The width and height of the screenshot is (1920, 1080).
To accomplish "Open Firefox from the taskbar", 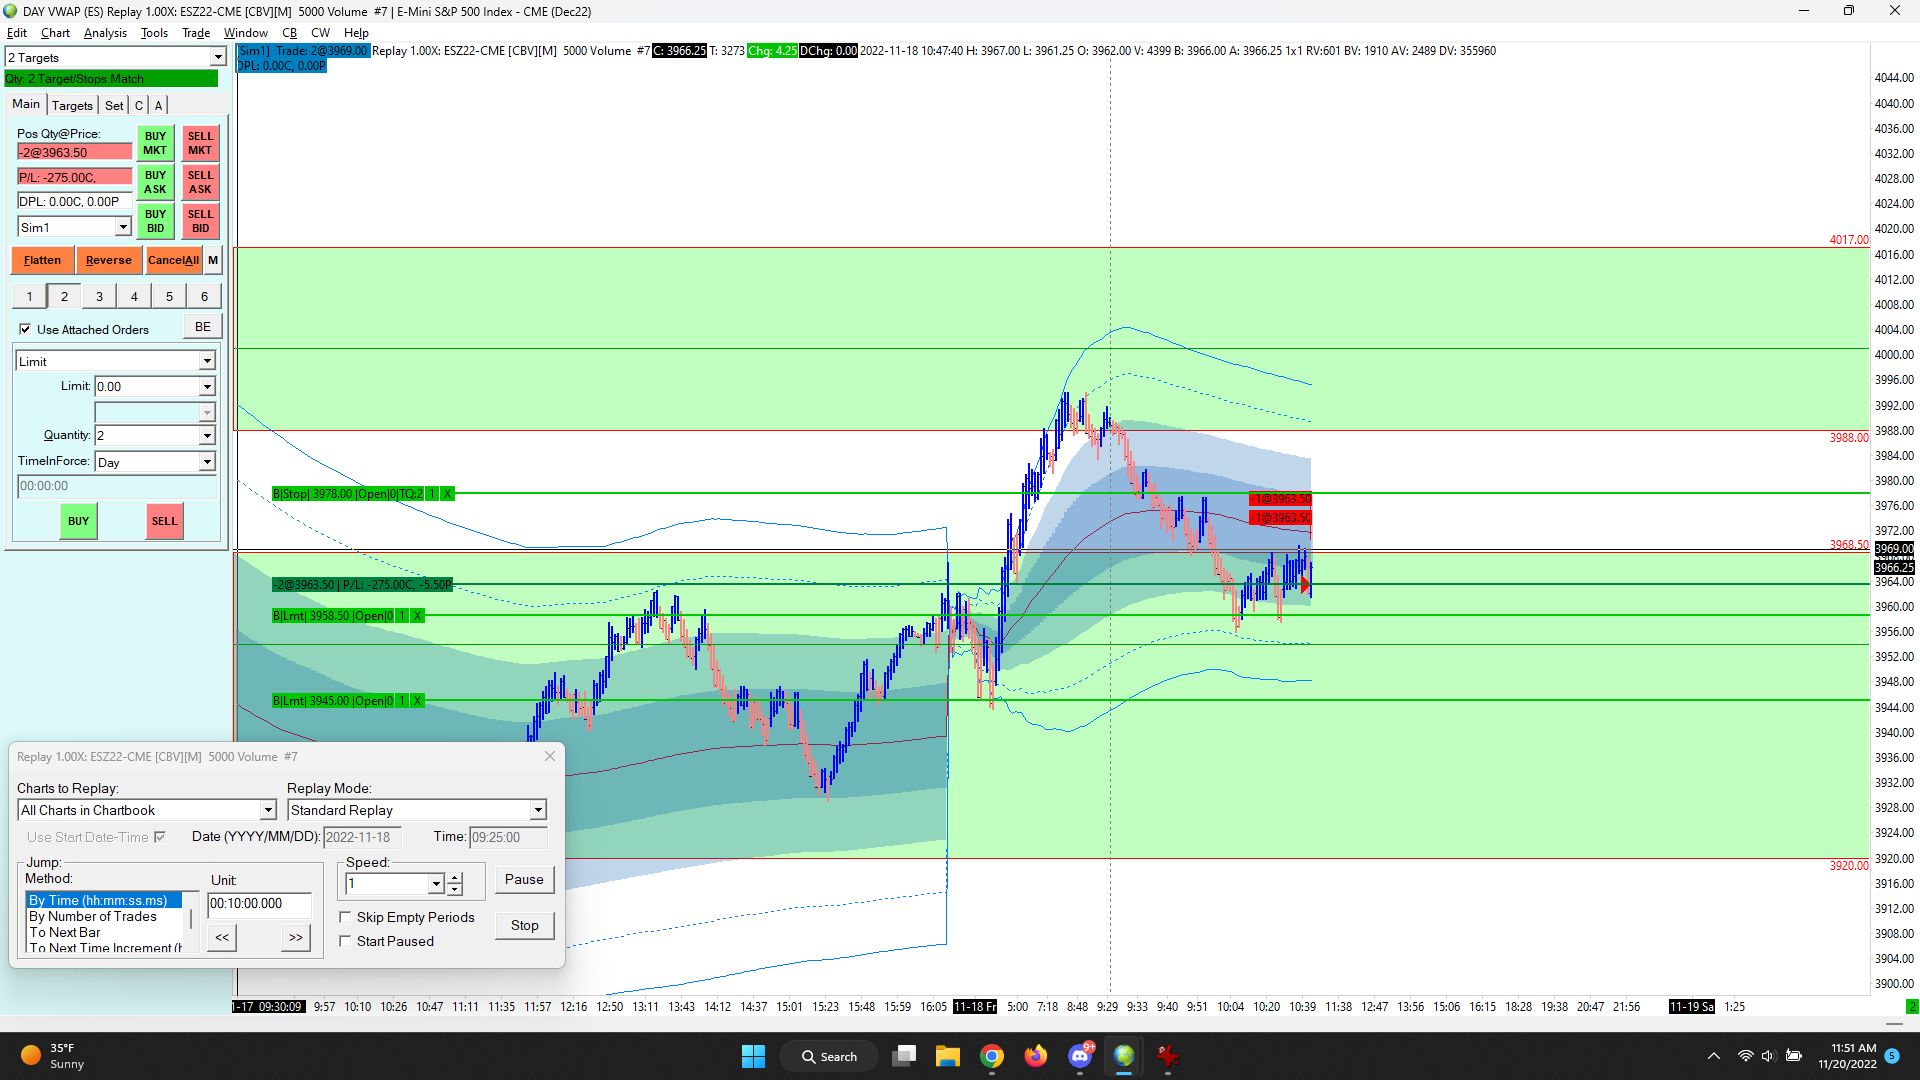I will click(1035, 1056).
